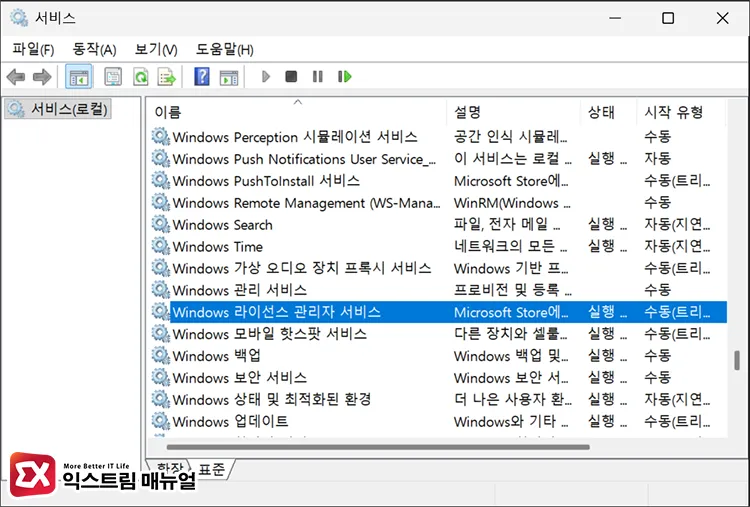Click description WinRM(Windows ... cell

tap(512, 203)
